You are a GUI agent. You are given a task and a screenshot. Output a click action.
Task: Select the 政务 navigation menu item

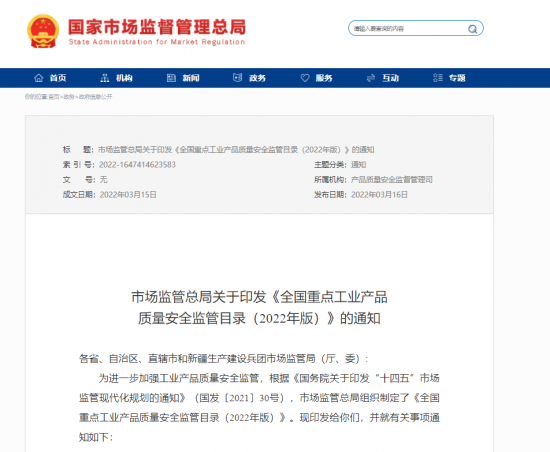(x=257, y=78)
